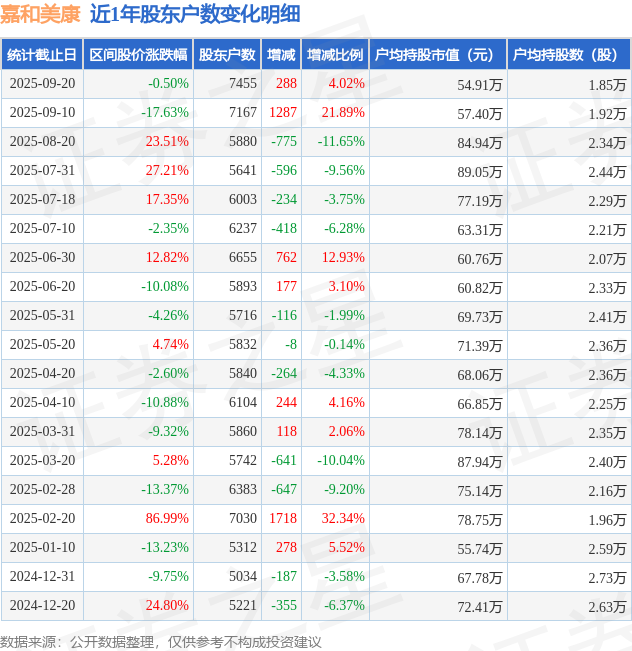632x651 pixels.
Task: Select the 2025-09-20 date cell
Action: pyautogui.click(x=41, y=84)
